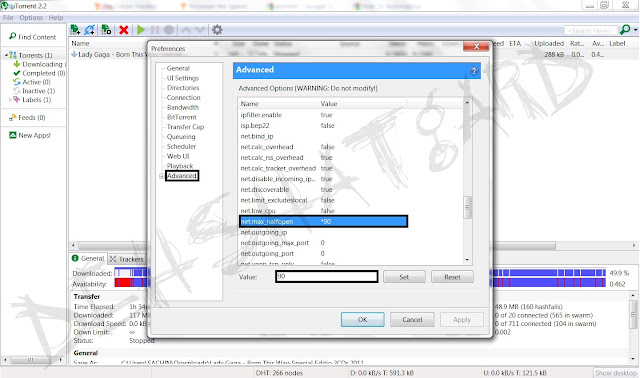Click the Move Up Queue arrow
Image resolution: width=640 pixels, height=378 pixels.
tap(186, 30)
